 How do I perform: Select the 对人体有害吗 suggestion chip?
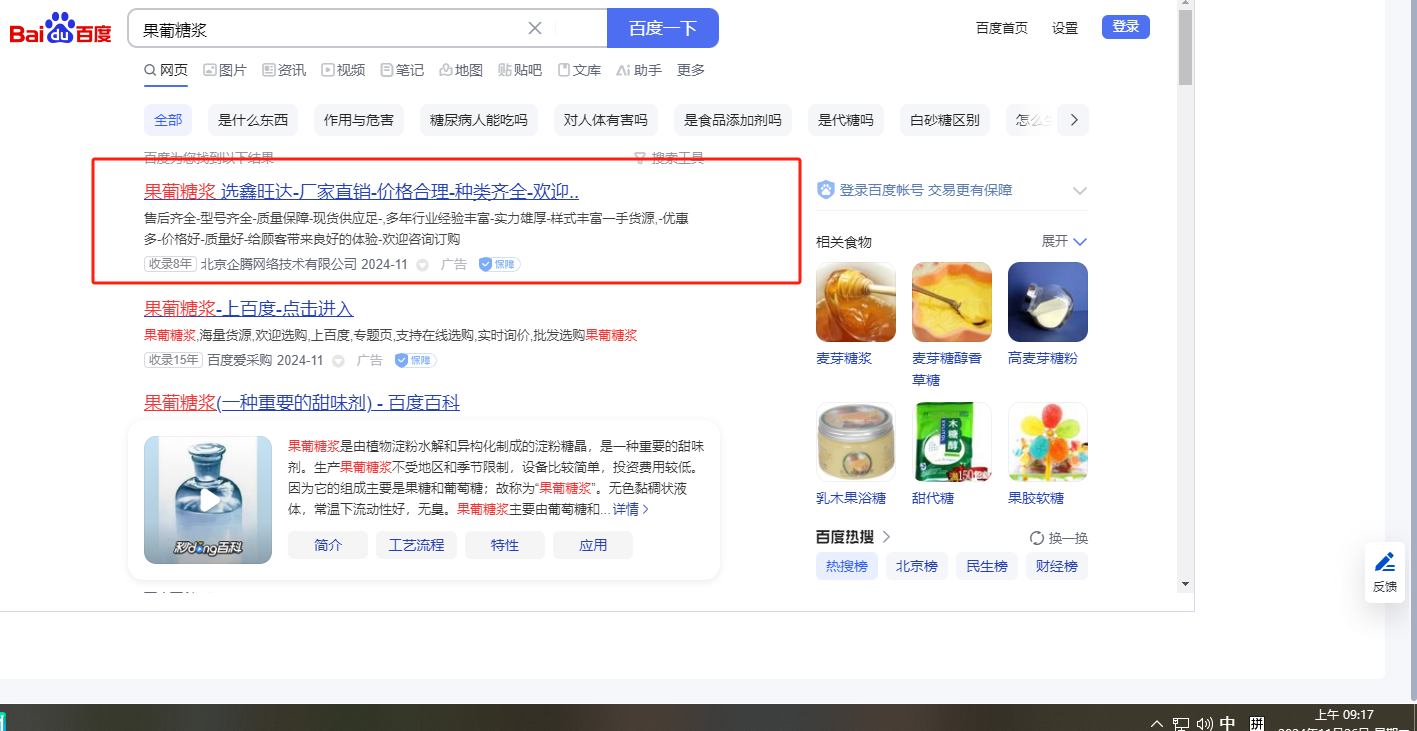pos(606,120)
